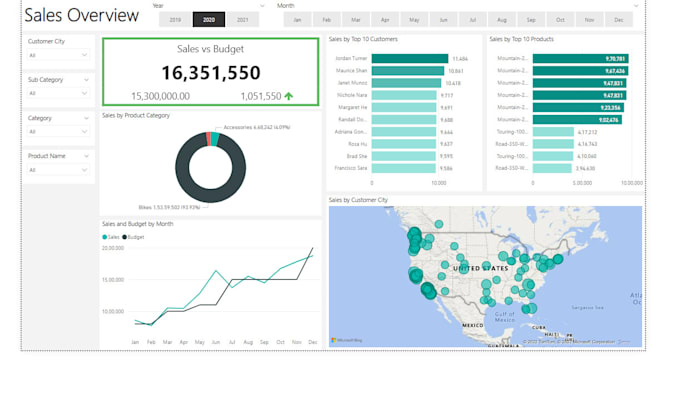The height and width of the screenshot is (393, 680).
Task: Click Sales by Customer City chart title
Action: [358, 200]
